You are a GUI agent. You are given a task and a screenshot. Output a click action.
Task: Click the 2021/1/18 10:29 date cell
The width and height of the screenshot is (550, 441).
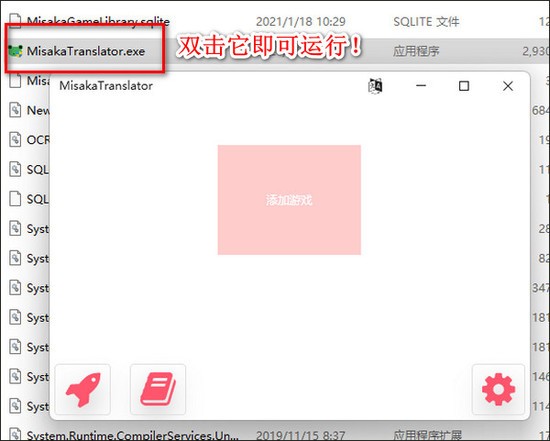click(301, 22)
